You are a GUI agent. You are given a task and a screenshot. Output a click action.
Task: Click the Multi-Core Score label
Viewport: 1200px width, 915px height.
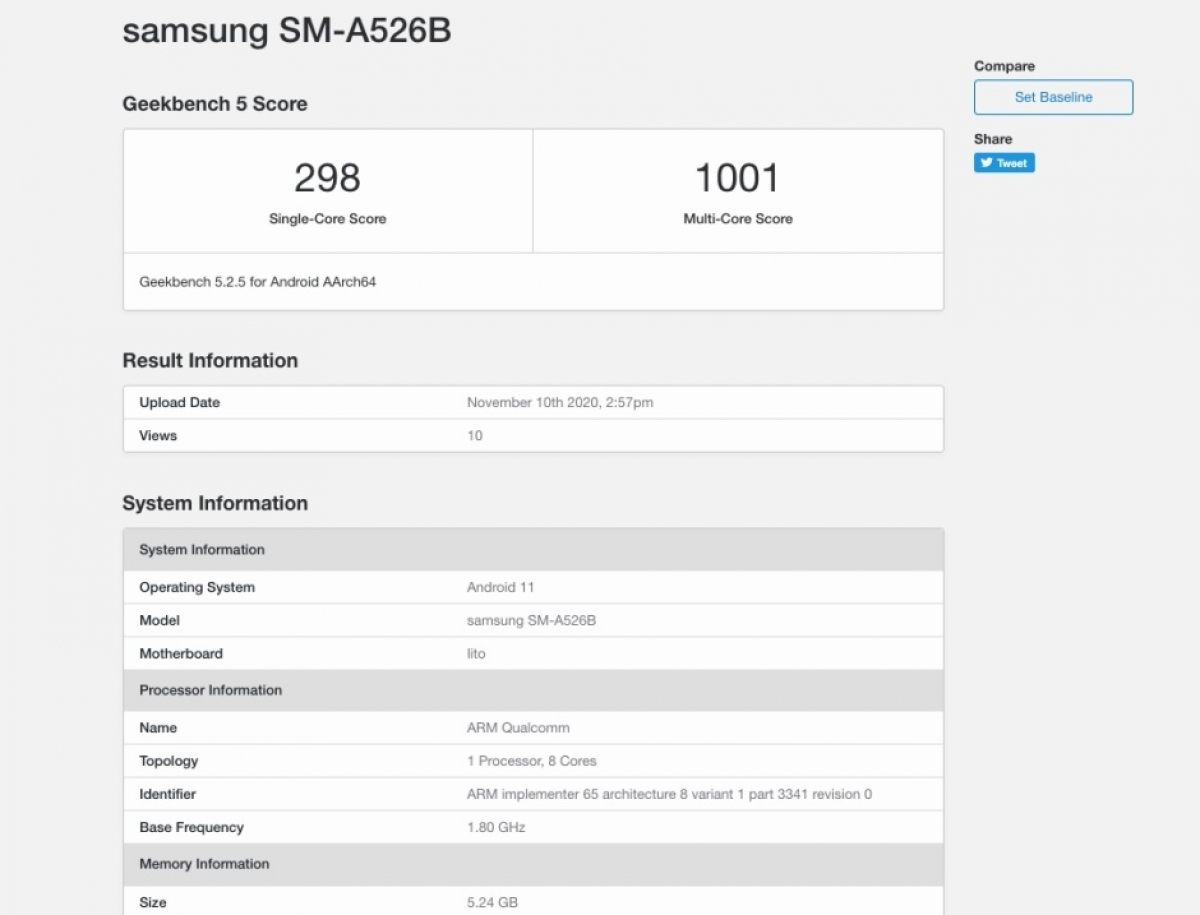(738, 219)
